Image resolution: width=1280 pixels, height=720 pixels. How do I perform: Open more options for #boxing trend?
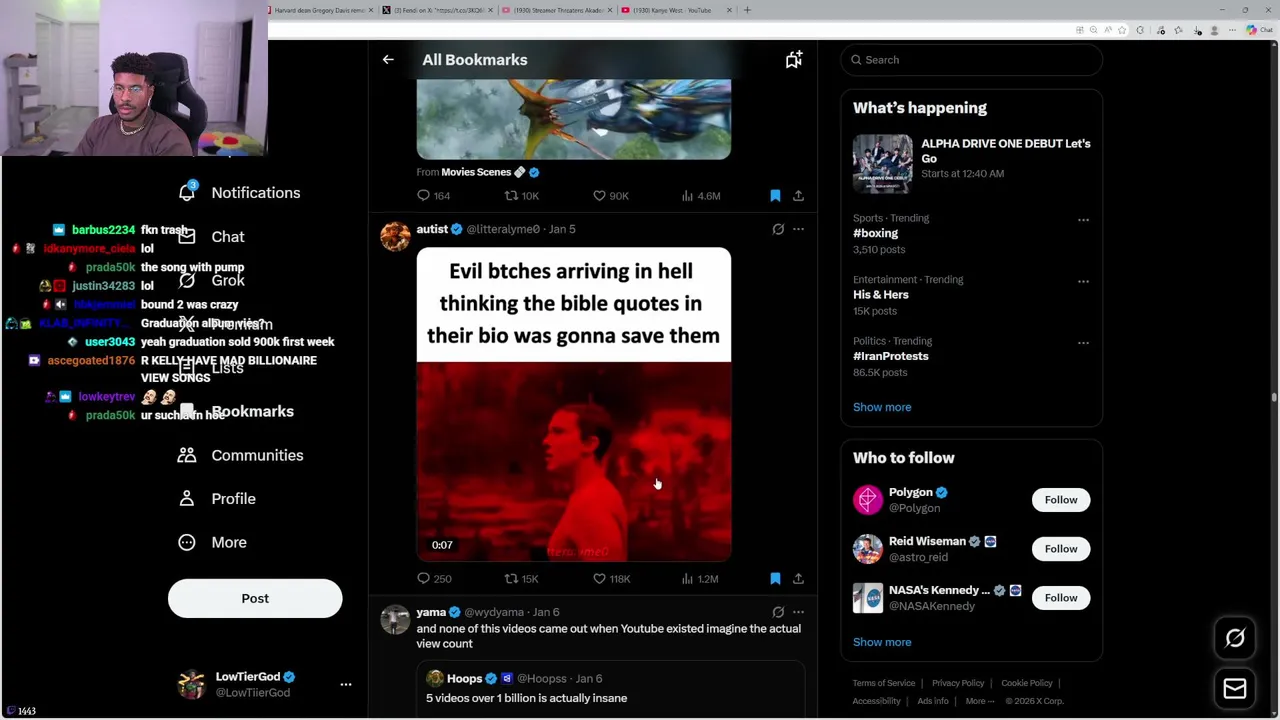[x=1083, y=220]
